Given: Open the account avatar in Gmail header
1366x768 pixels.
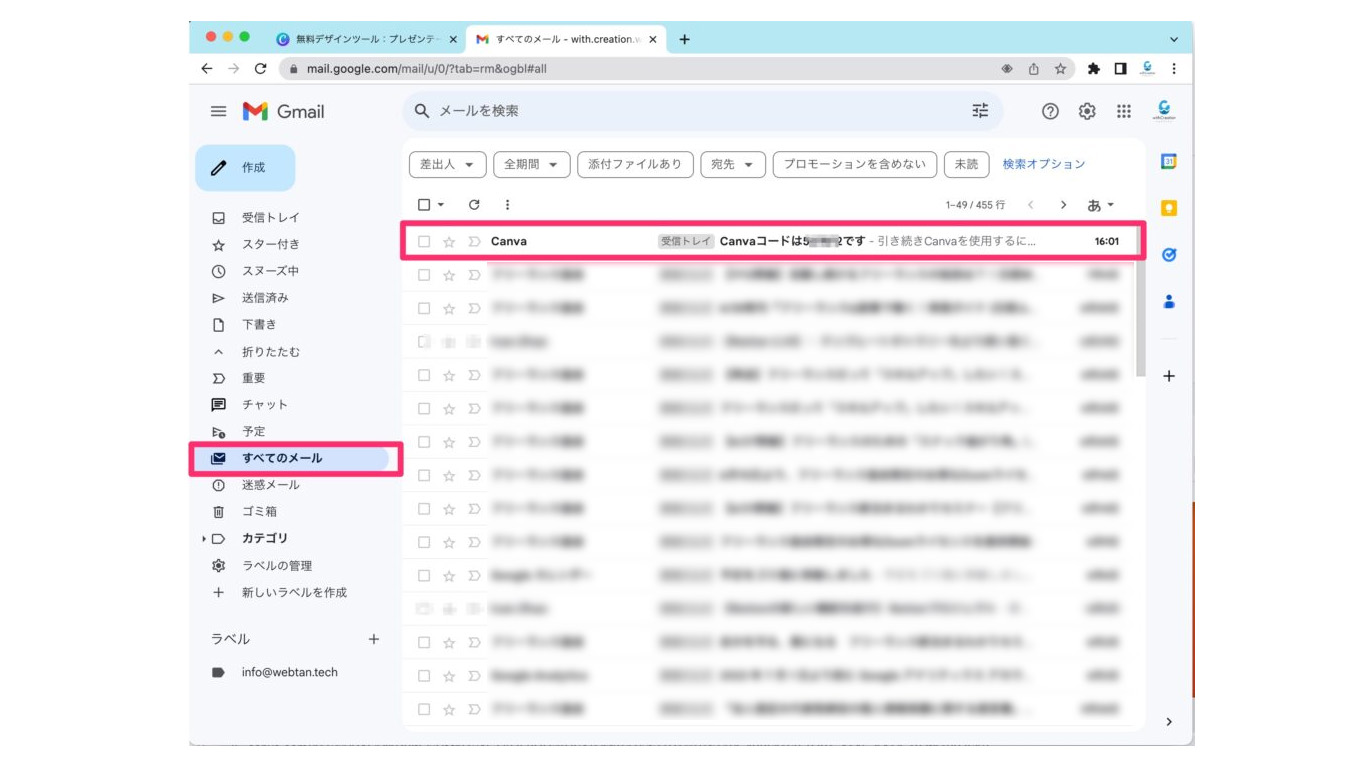Looking at the screenshot, I should click(1164, 110).
